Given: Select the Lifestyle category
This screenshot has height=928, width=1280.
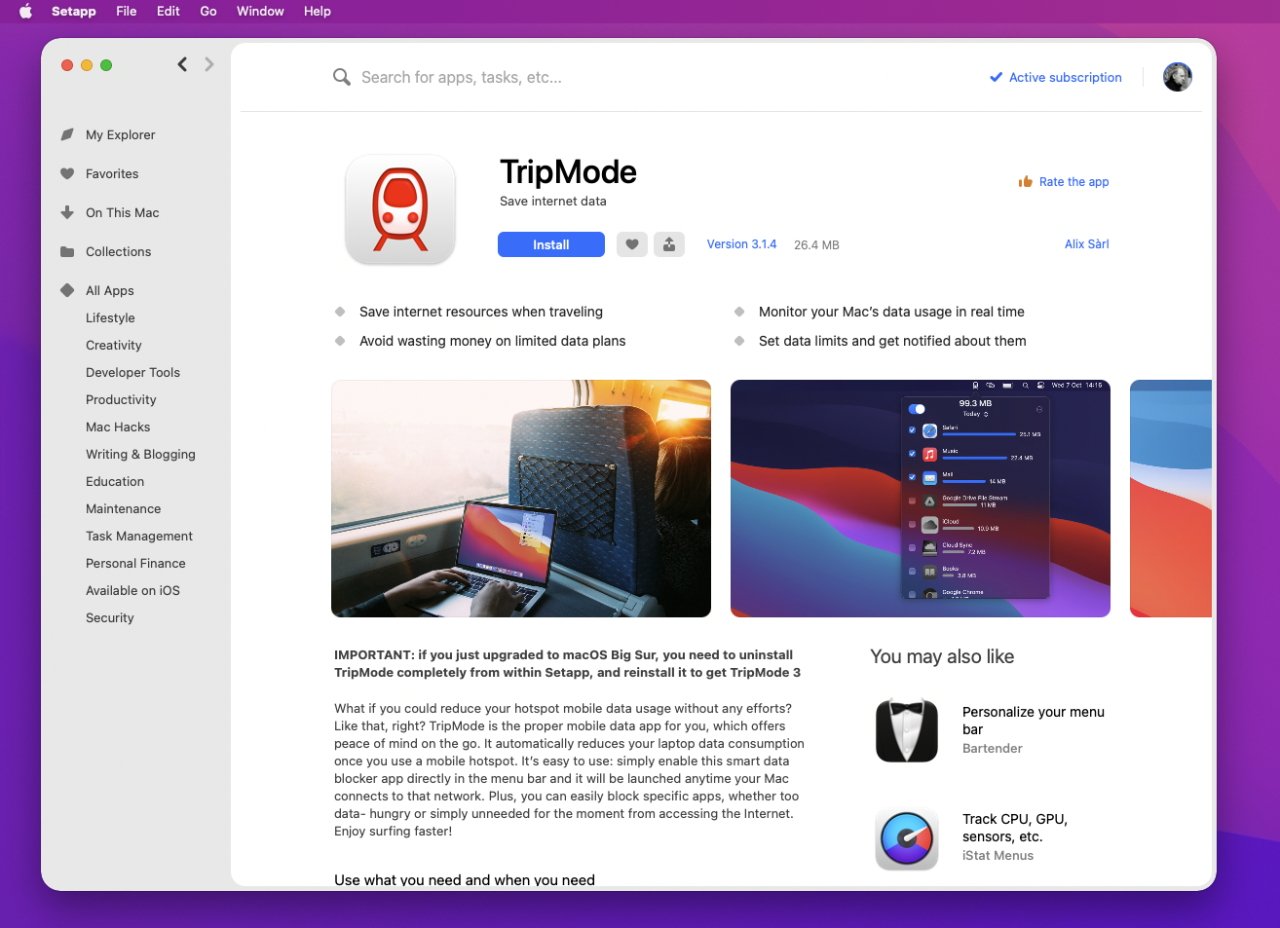Looking at the screenshot, I should click(110, 318).
